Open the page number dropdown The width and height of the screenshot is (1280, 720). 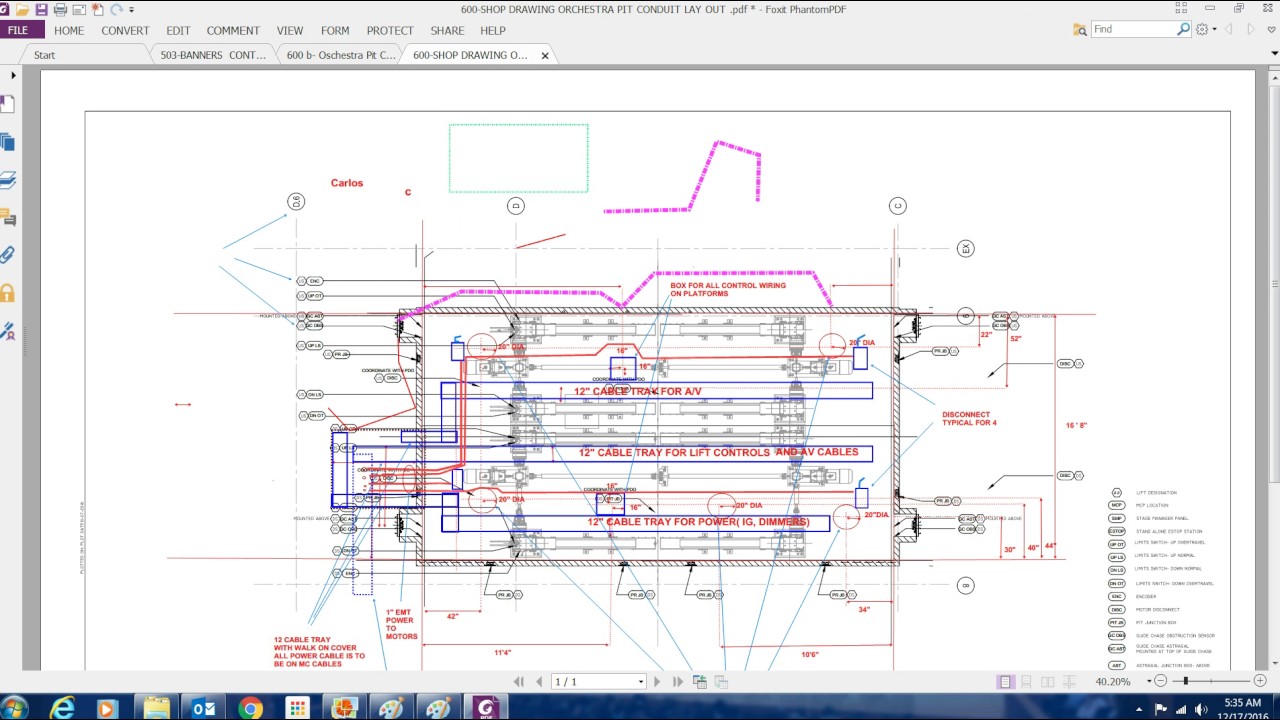tap(641, 681)
